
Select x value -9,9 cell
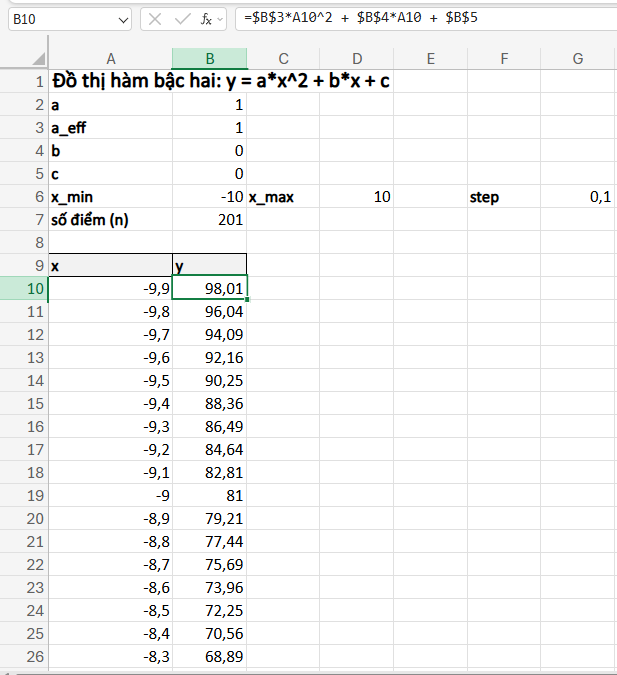[x=111, y=288]
